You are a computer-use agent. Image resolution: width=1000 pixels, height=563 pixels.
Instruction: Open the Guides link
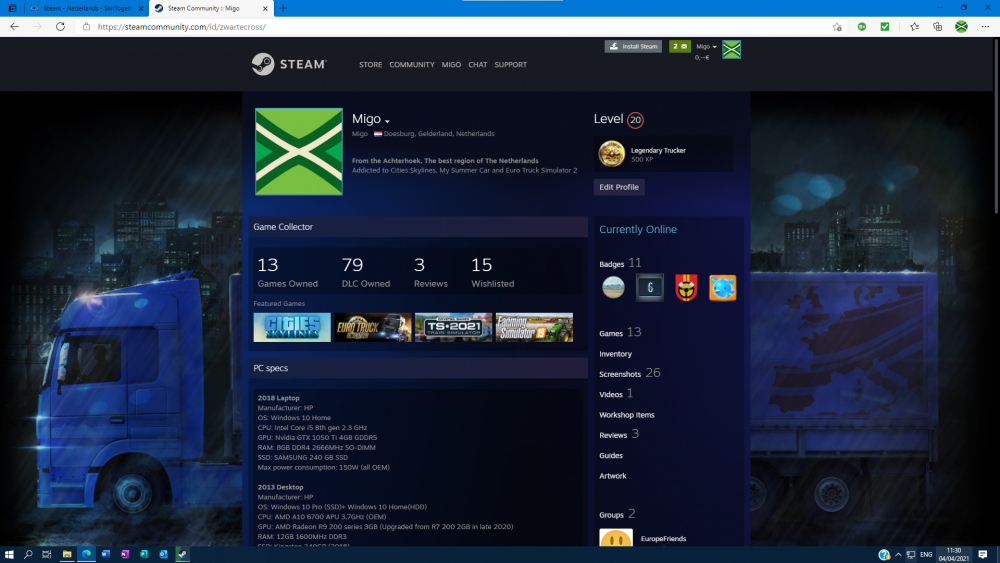click(610, 455)
